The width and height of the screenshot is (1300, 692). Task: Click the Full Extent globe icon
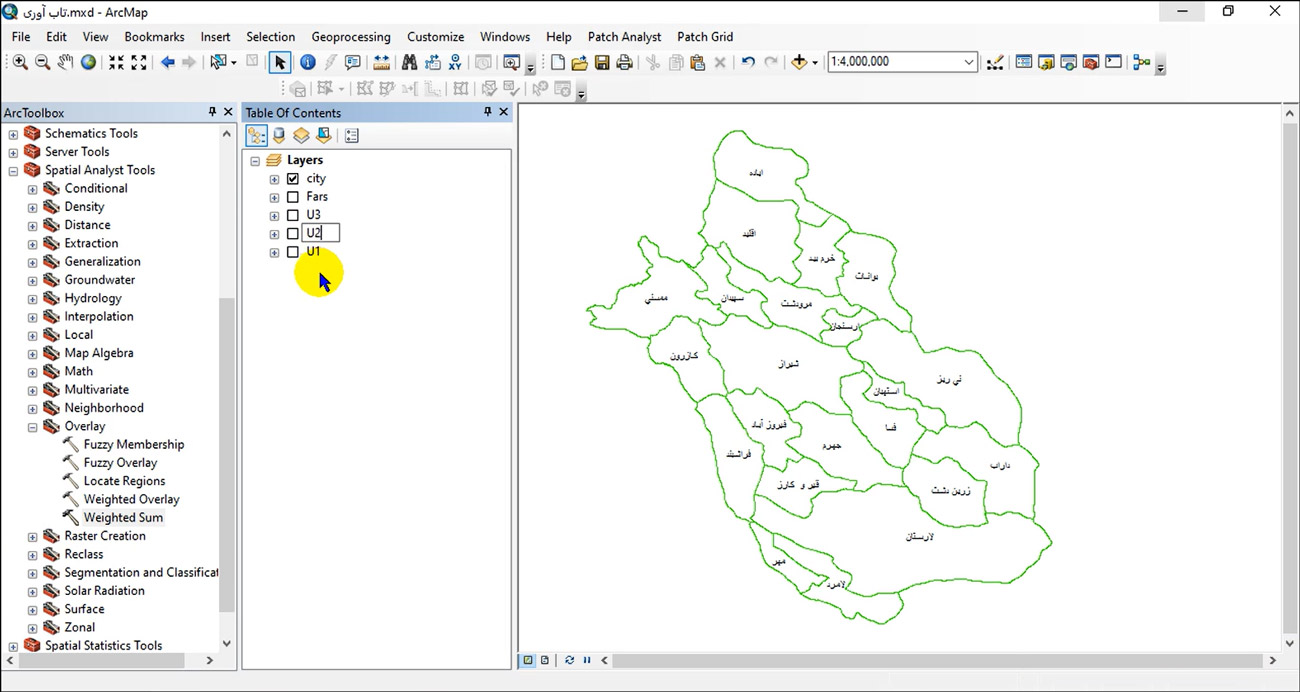89,62
